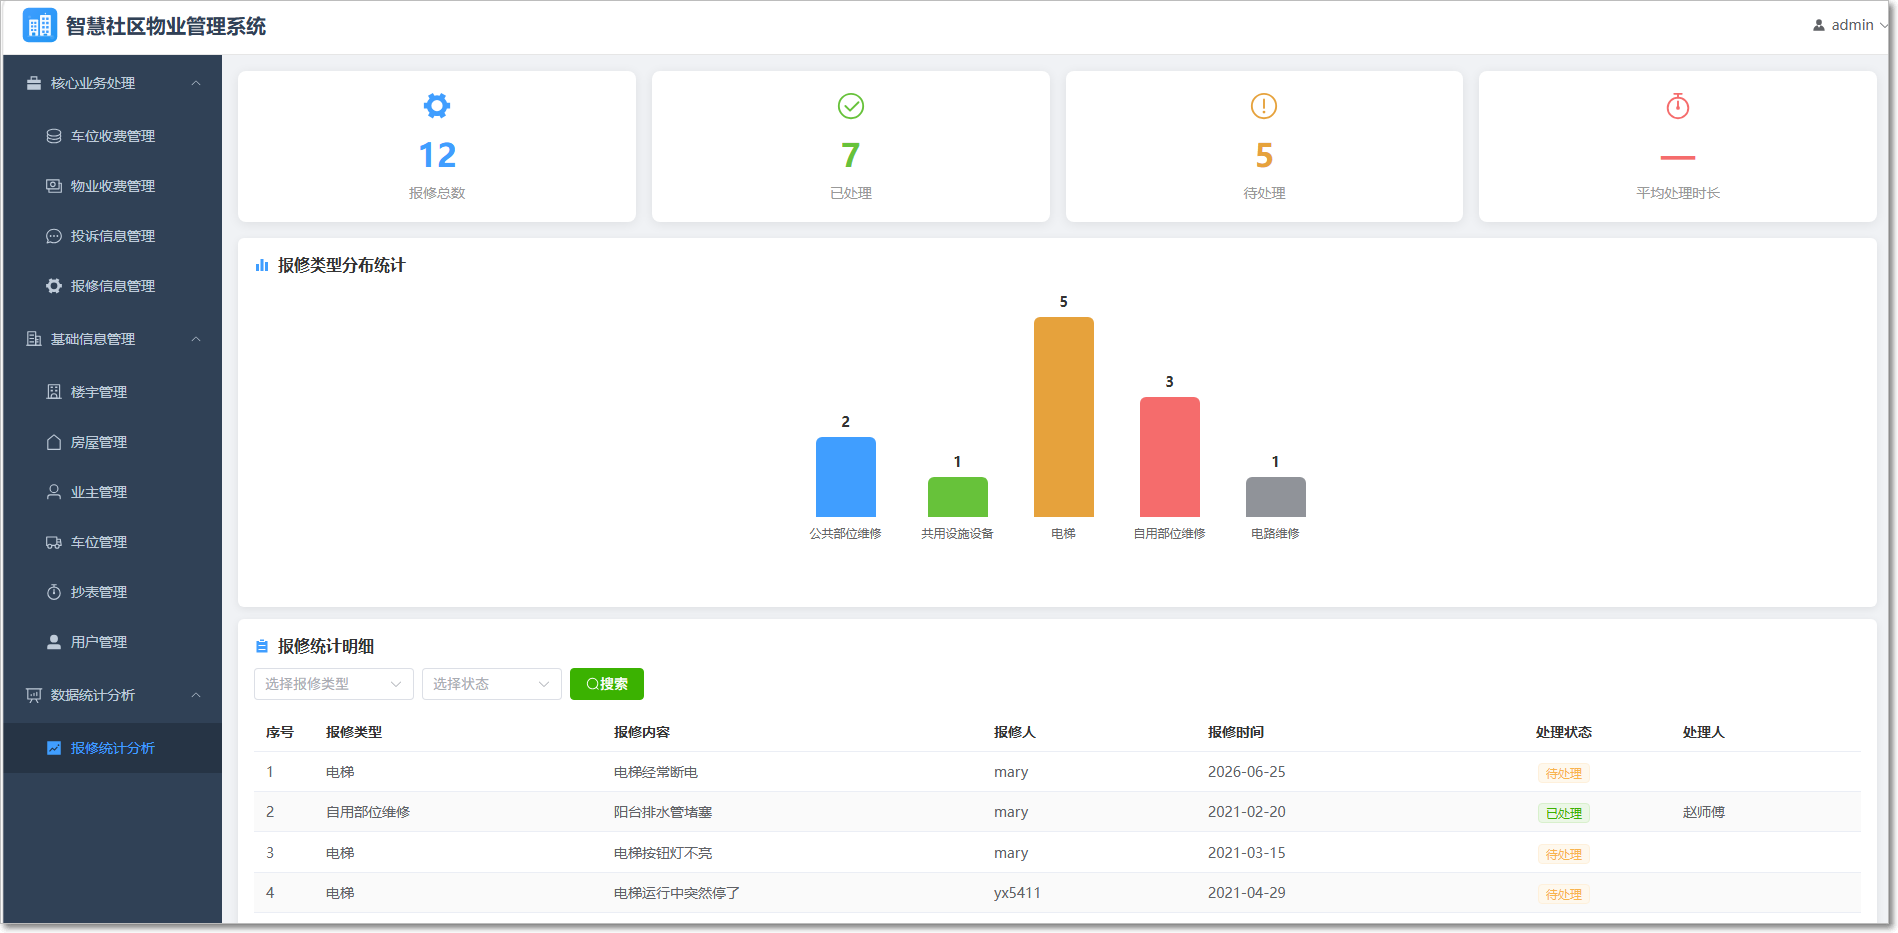Click 自用部位维修 type cell in row 2
Image resolution: width=1898 pixels, height=933 pixels.
tap(368, 812)
